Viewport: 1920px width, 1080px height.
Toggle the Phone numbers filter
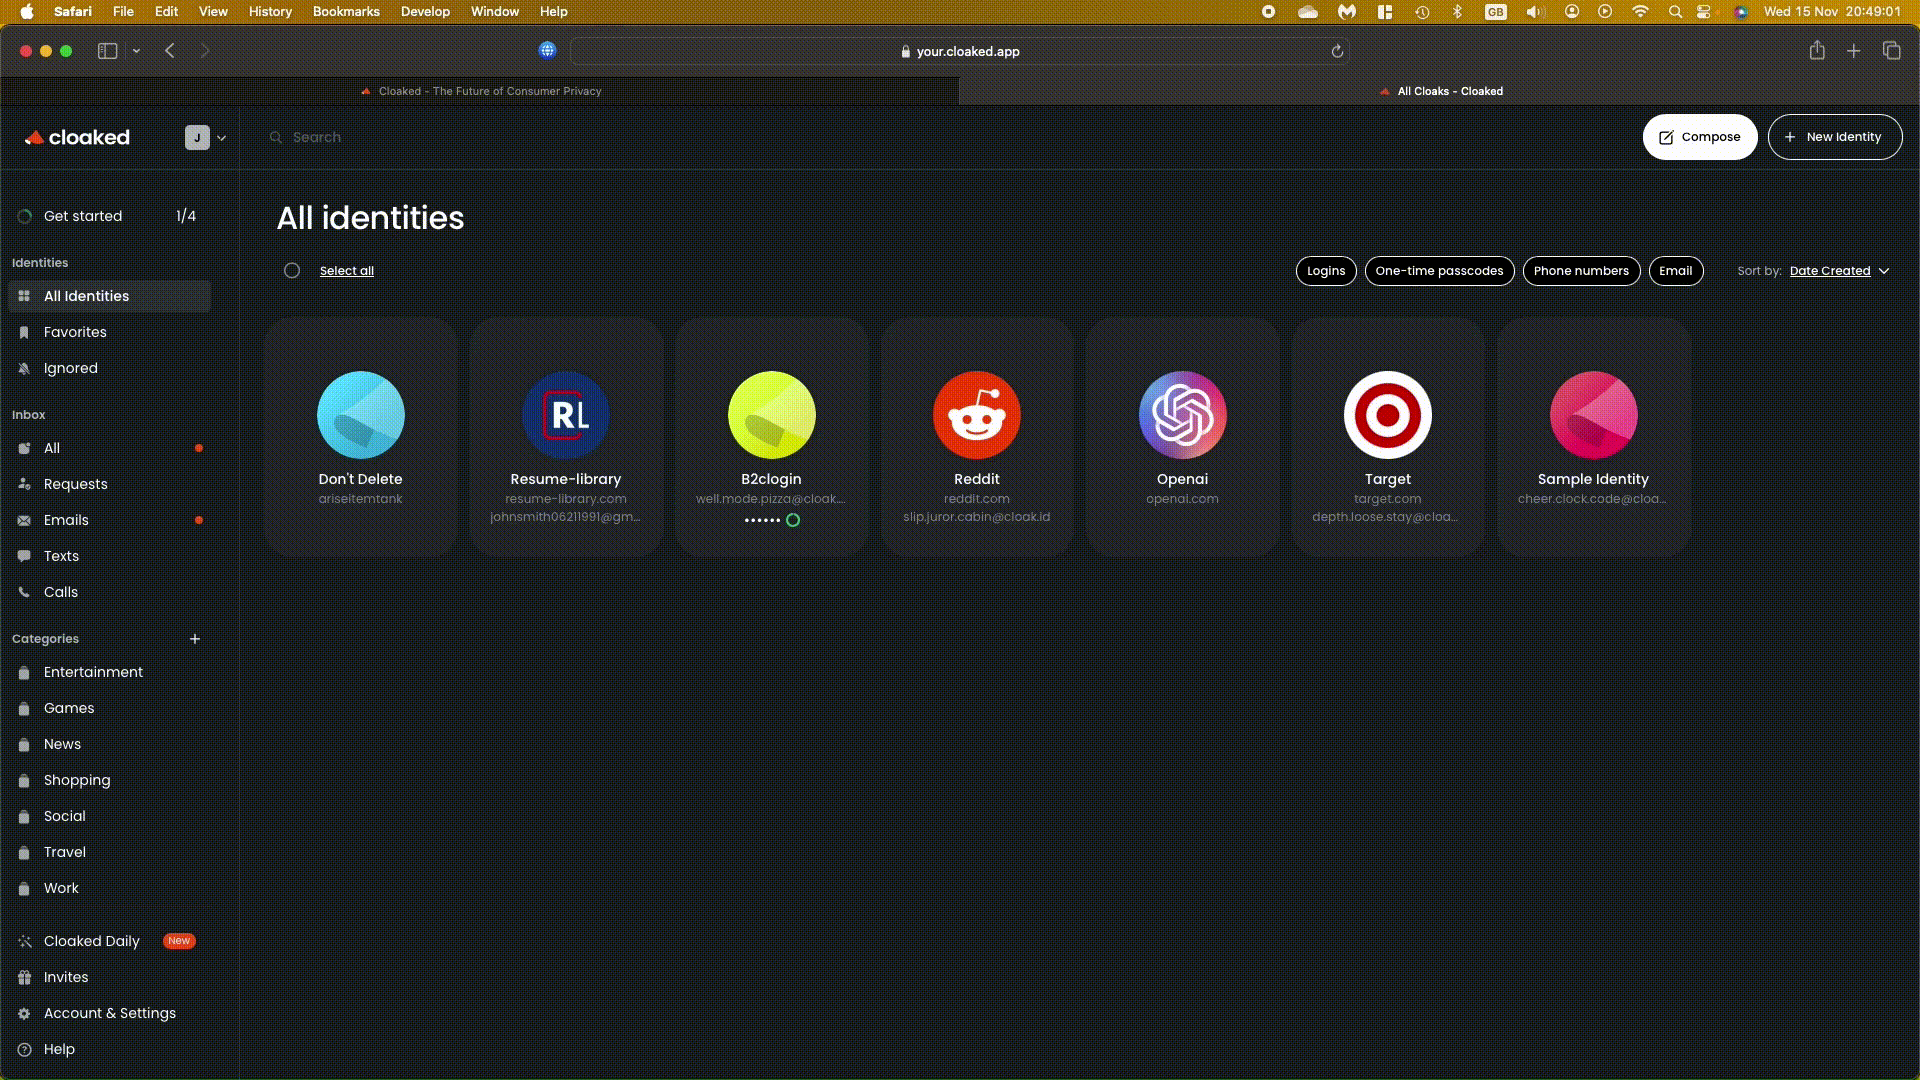click(1581, 271)
